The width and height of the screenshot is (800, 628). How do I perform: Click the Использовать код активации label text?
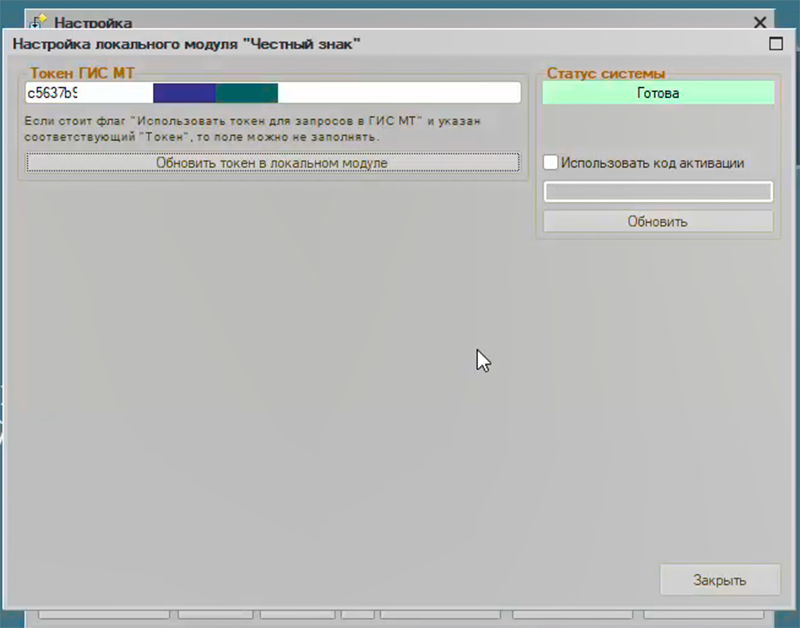(x=652, y=163)
